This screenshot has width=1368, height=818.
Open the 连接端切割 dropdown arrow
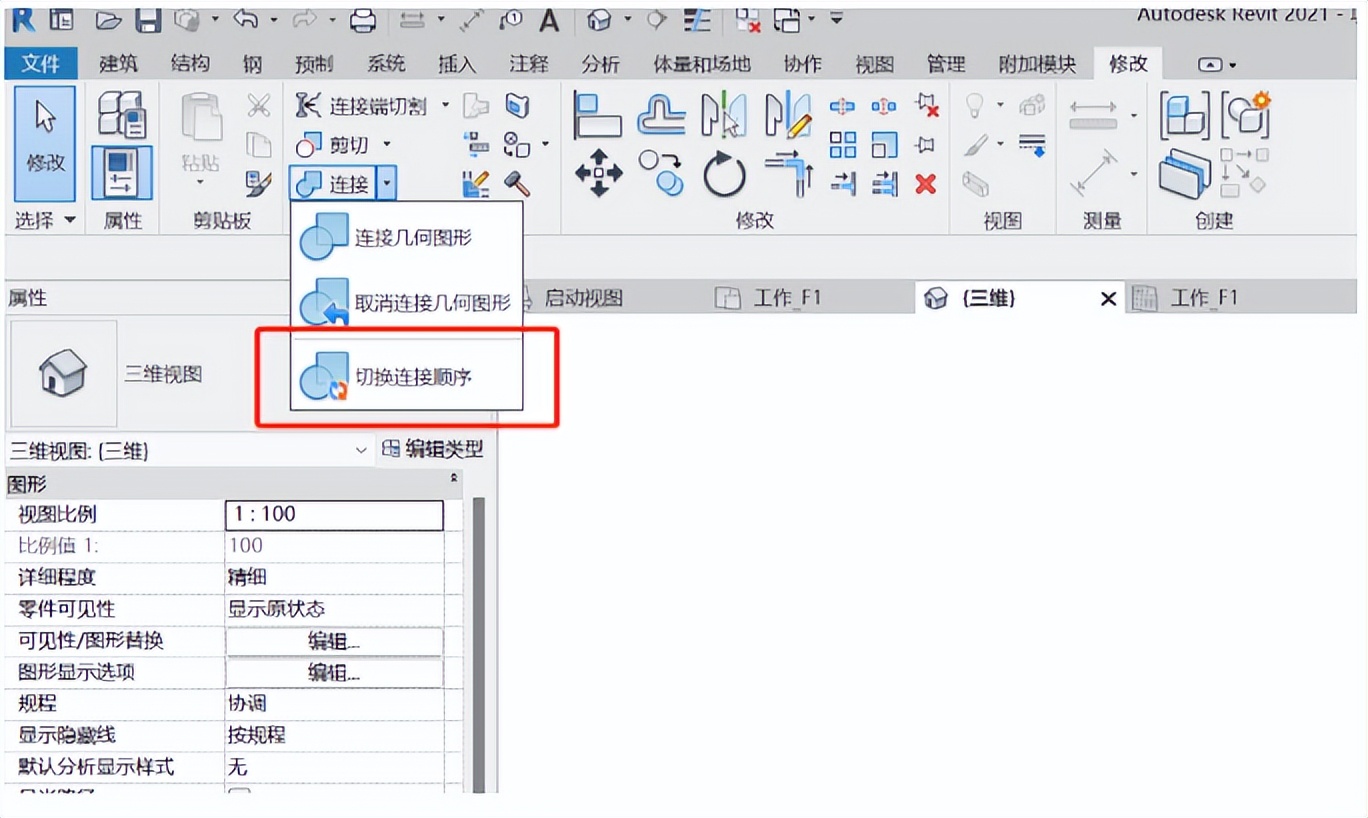pyautogui.click(x=446, y=106)
